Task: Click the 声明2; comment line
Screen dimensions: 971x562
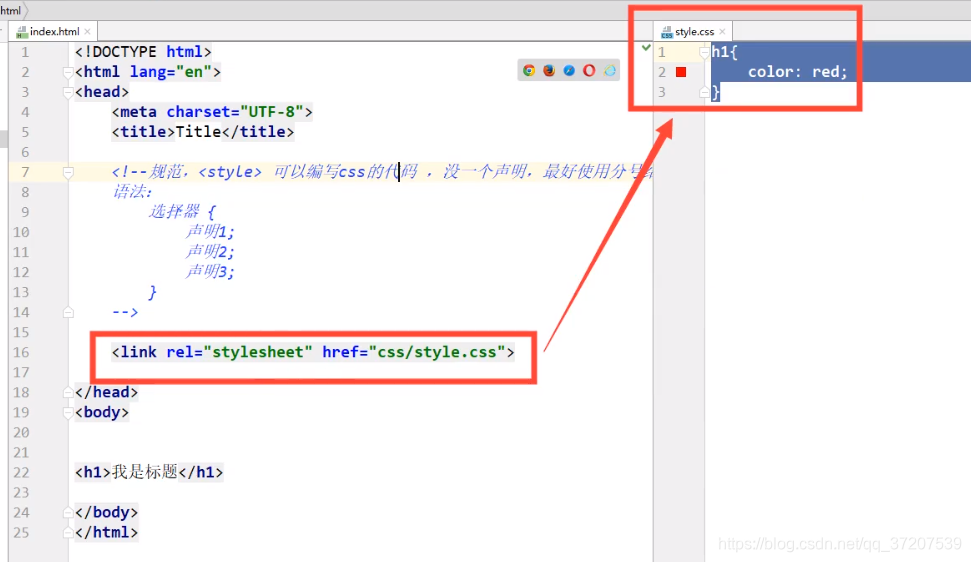Action: point(210,252)
